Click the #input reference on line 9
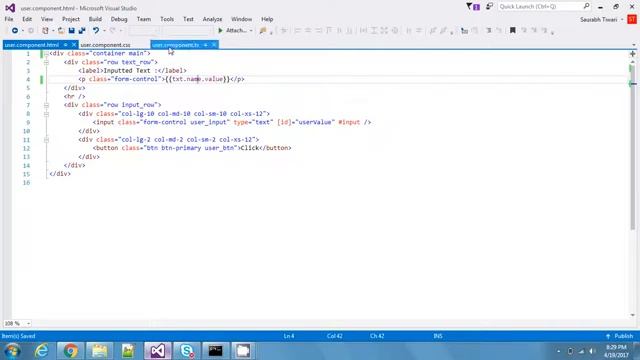This screenshot has height=360, width=640. click(x=349, y=122)
